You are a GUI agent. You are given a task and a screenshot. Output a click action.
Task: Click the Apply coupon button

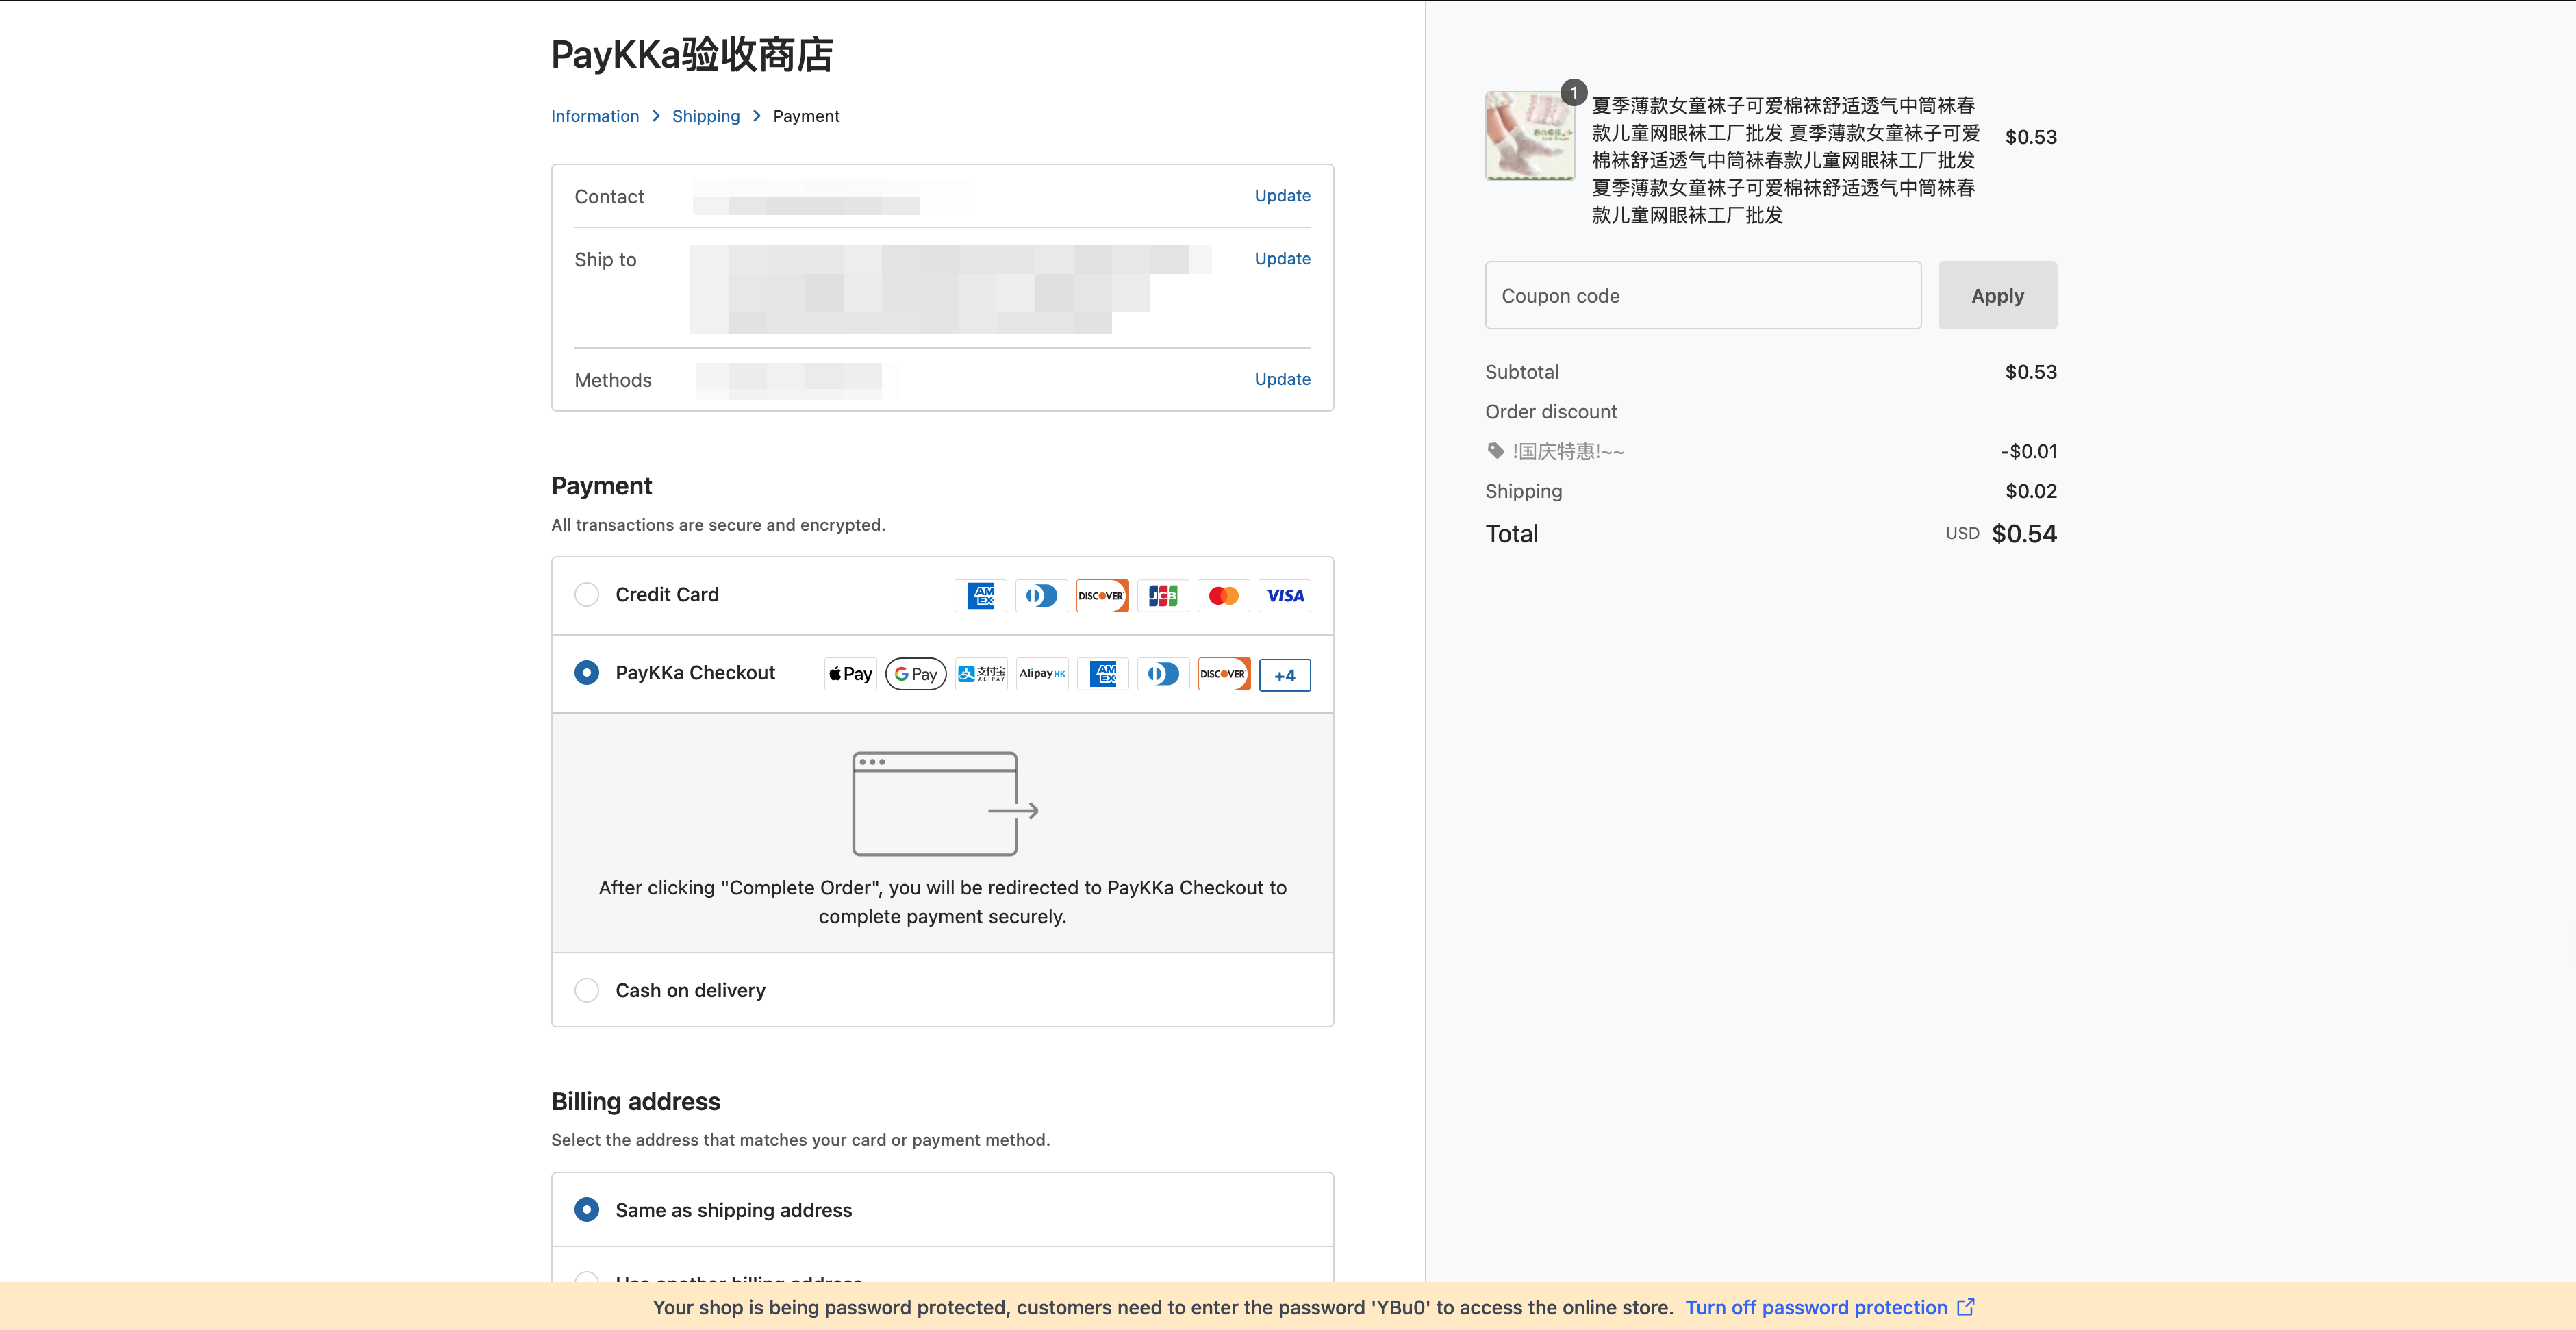(x=1997, y=296)
